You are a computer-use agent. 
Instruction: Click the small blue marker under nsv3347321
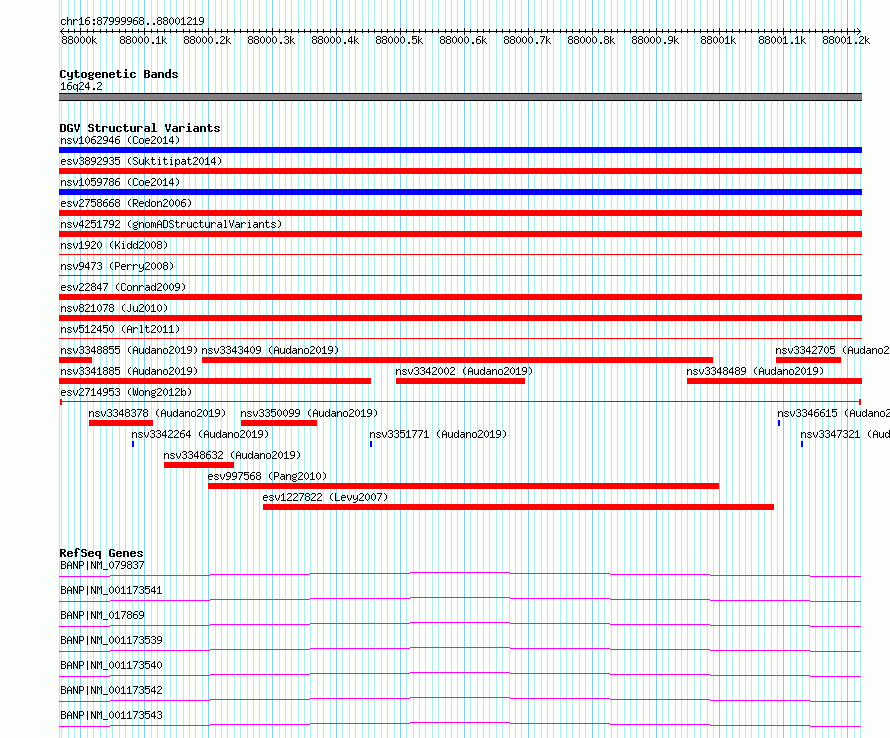point(802,444)
